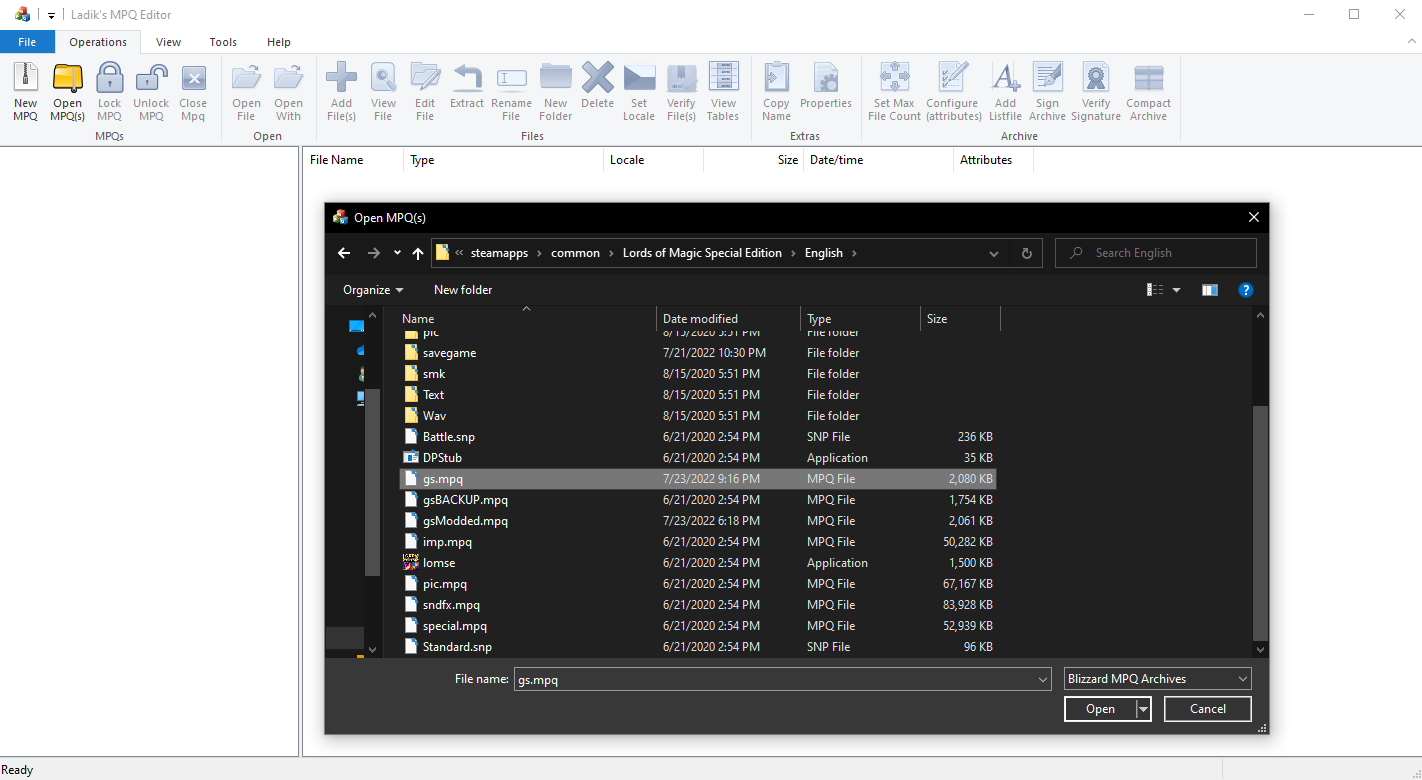Click the Set Max File Count icon
Screen dimensions: 1422x780
894,78
